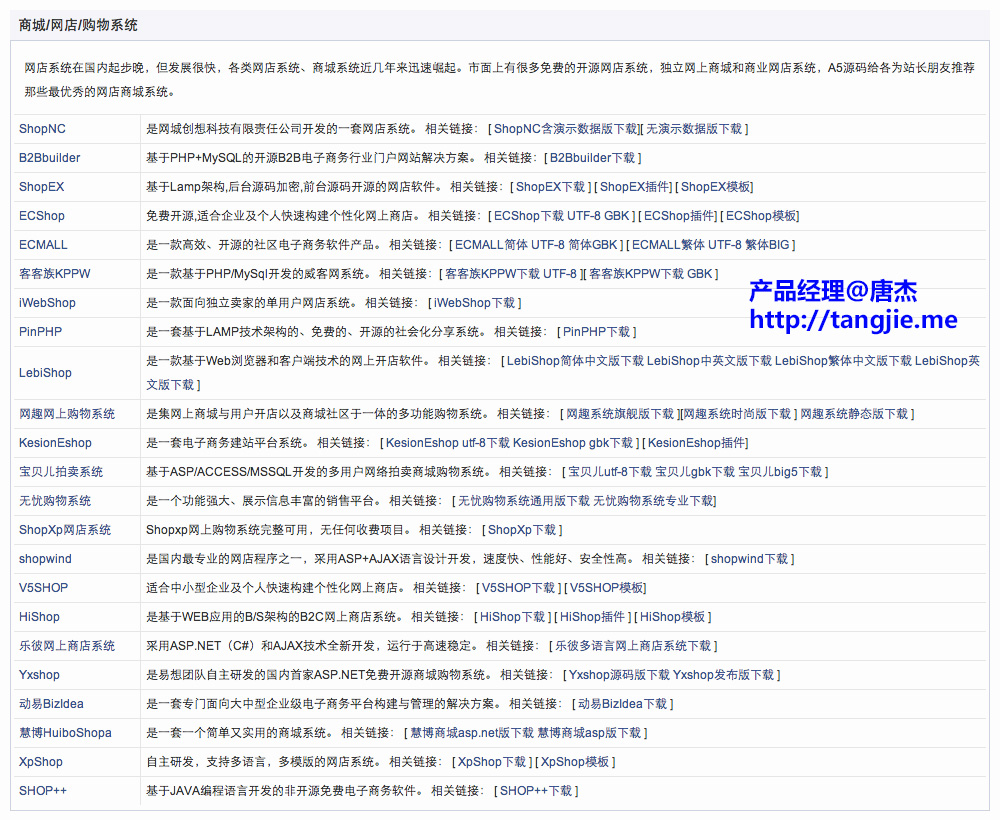Download ShopNC 无演示数据版
The width and height of the screenshot is (1000, 820).
pos(694,129)
